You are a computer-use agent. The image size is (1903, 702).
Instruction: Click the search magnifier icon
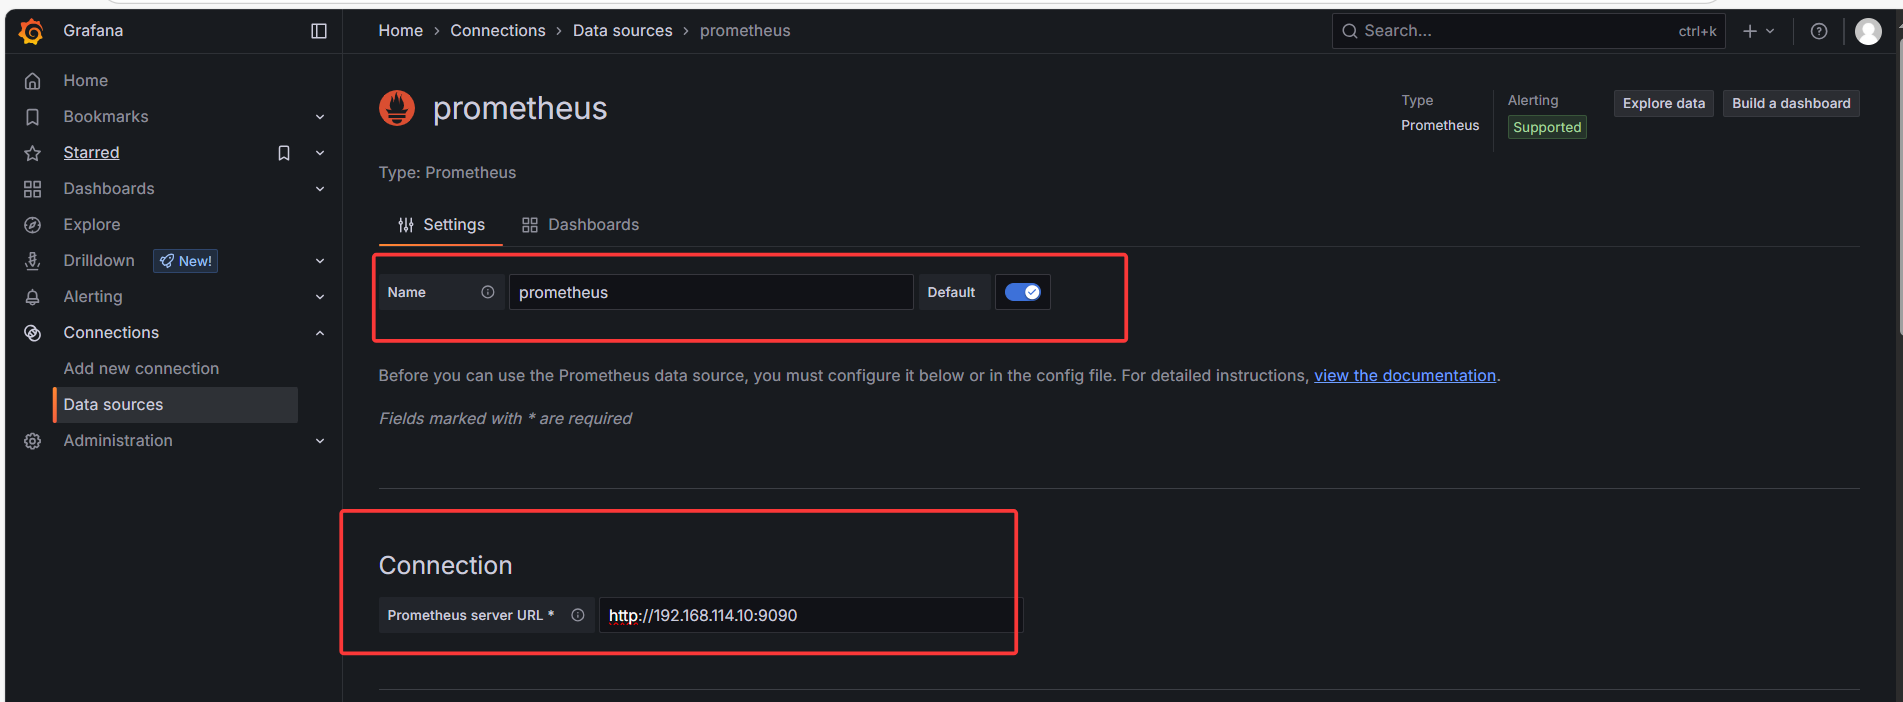[1350, 31]
